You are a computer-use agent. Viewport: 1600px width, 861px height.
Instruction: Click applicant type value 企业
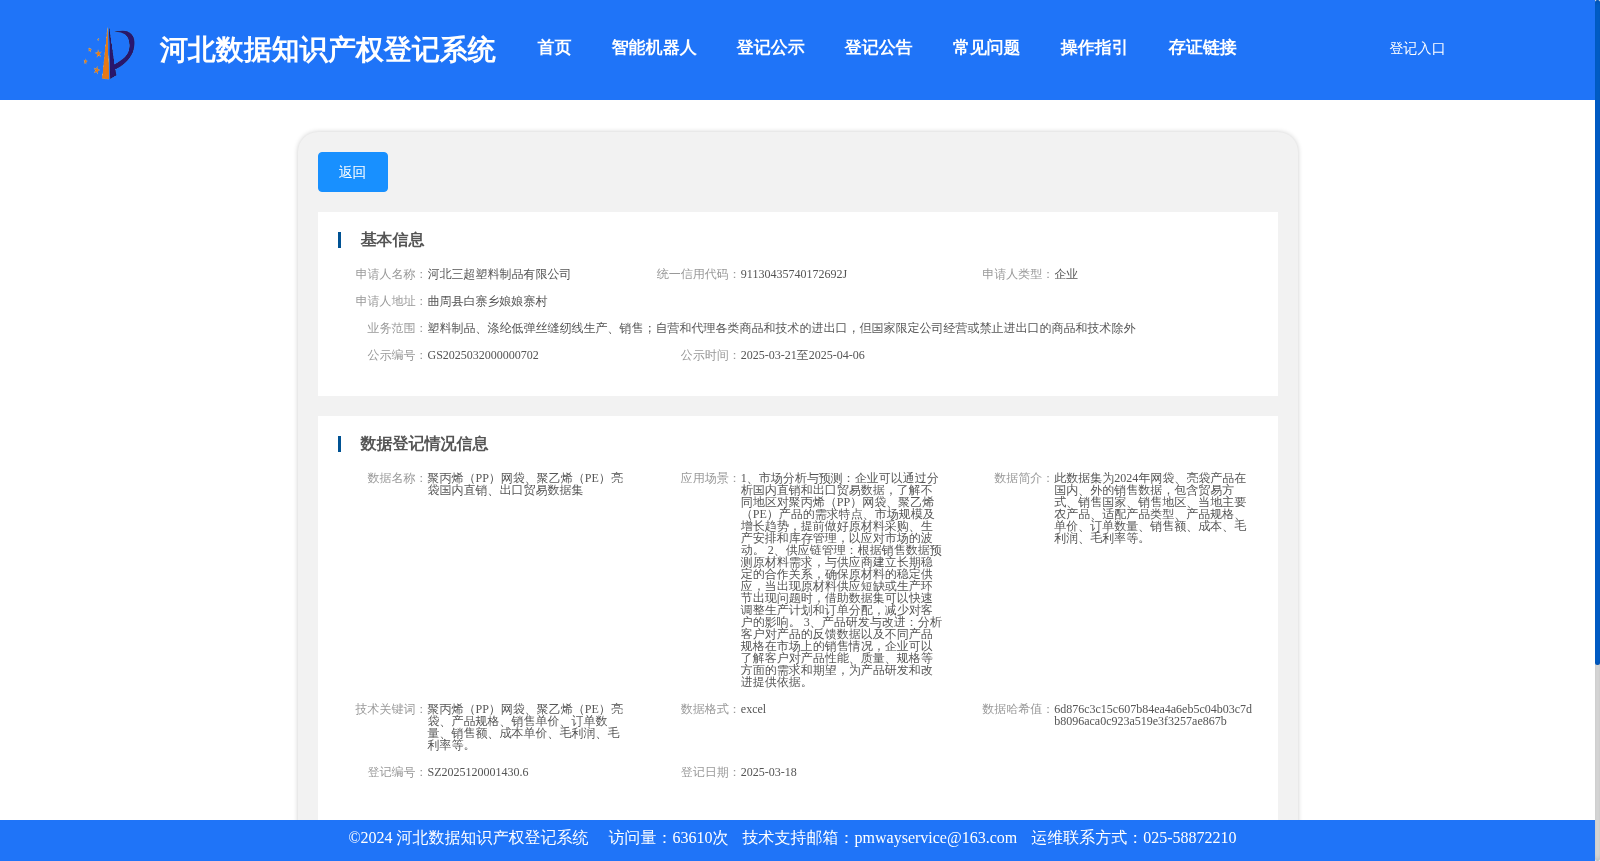[x=1066, y=274]
